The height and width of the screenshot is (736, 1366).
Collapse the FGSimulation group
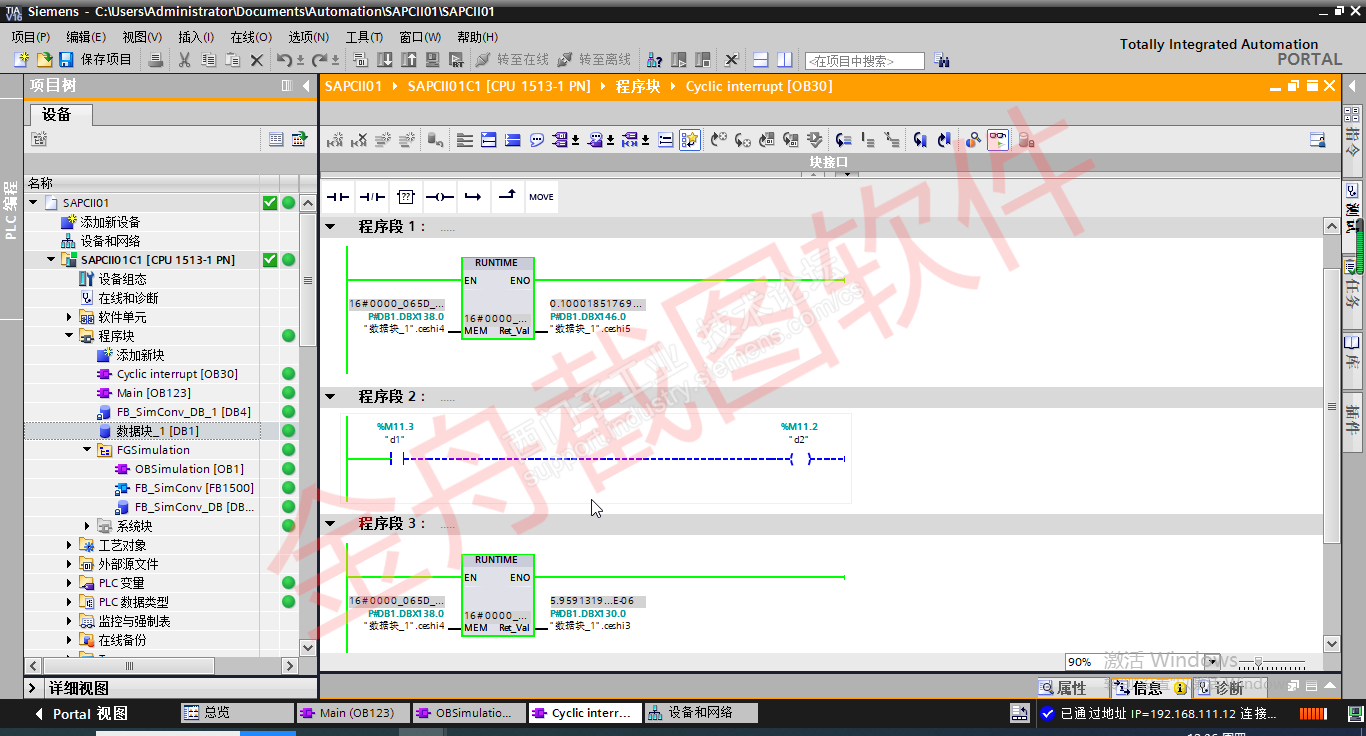pos(87,450)
